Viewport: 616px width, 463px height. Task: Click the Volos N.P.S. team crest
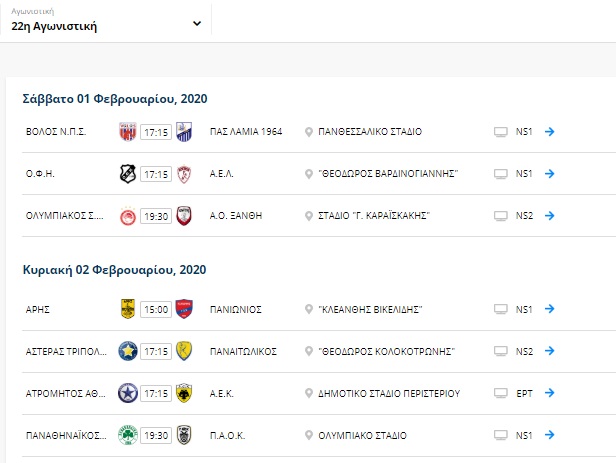tap(127, 132)
